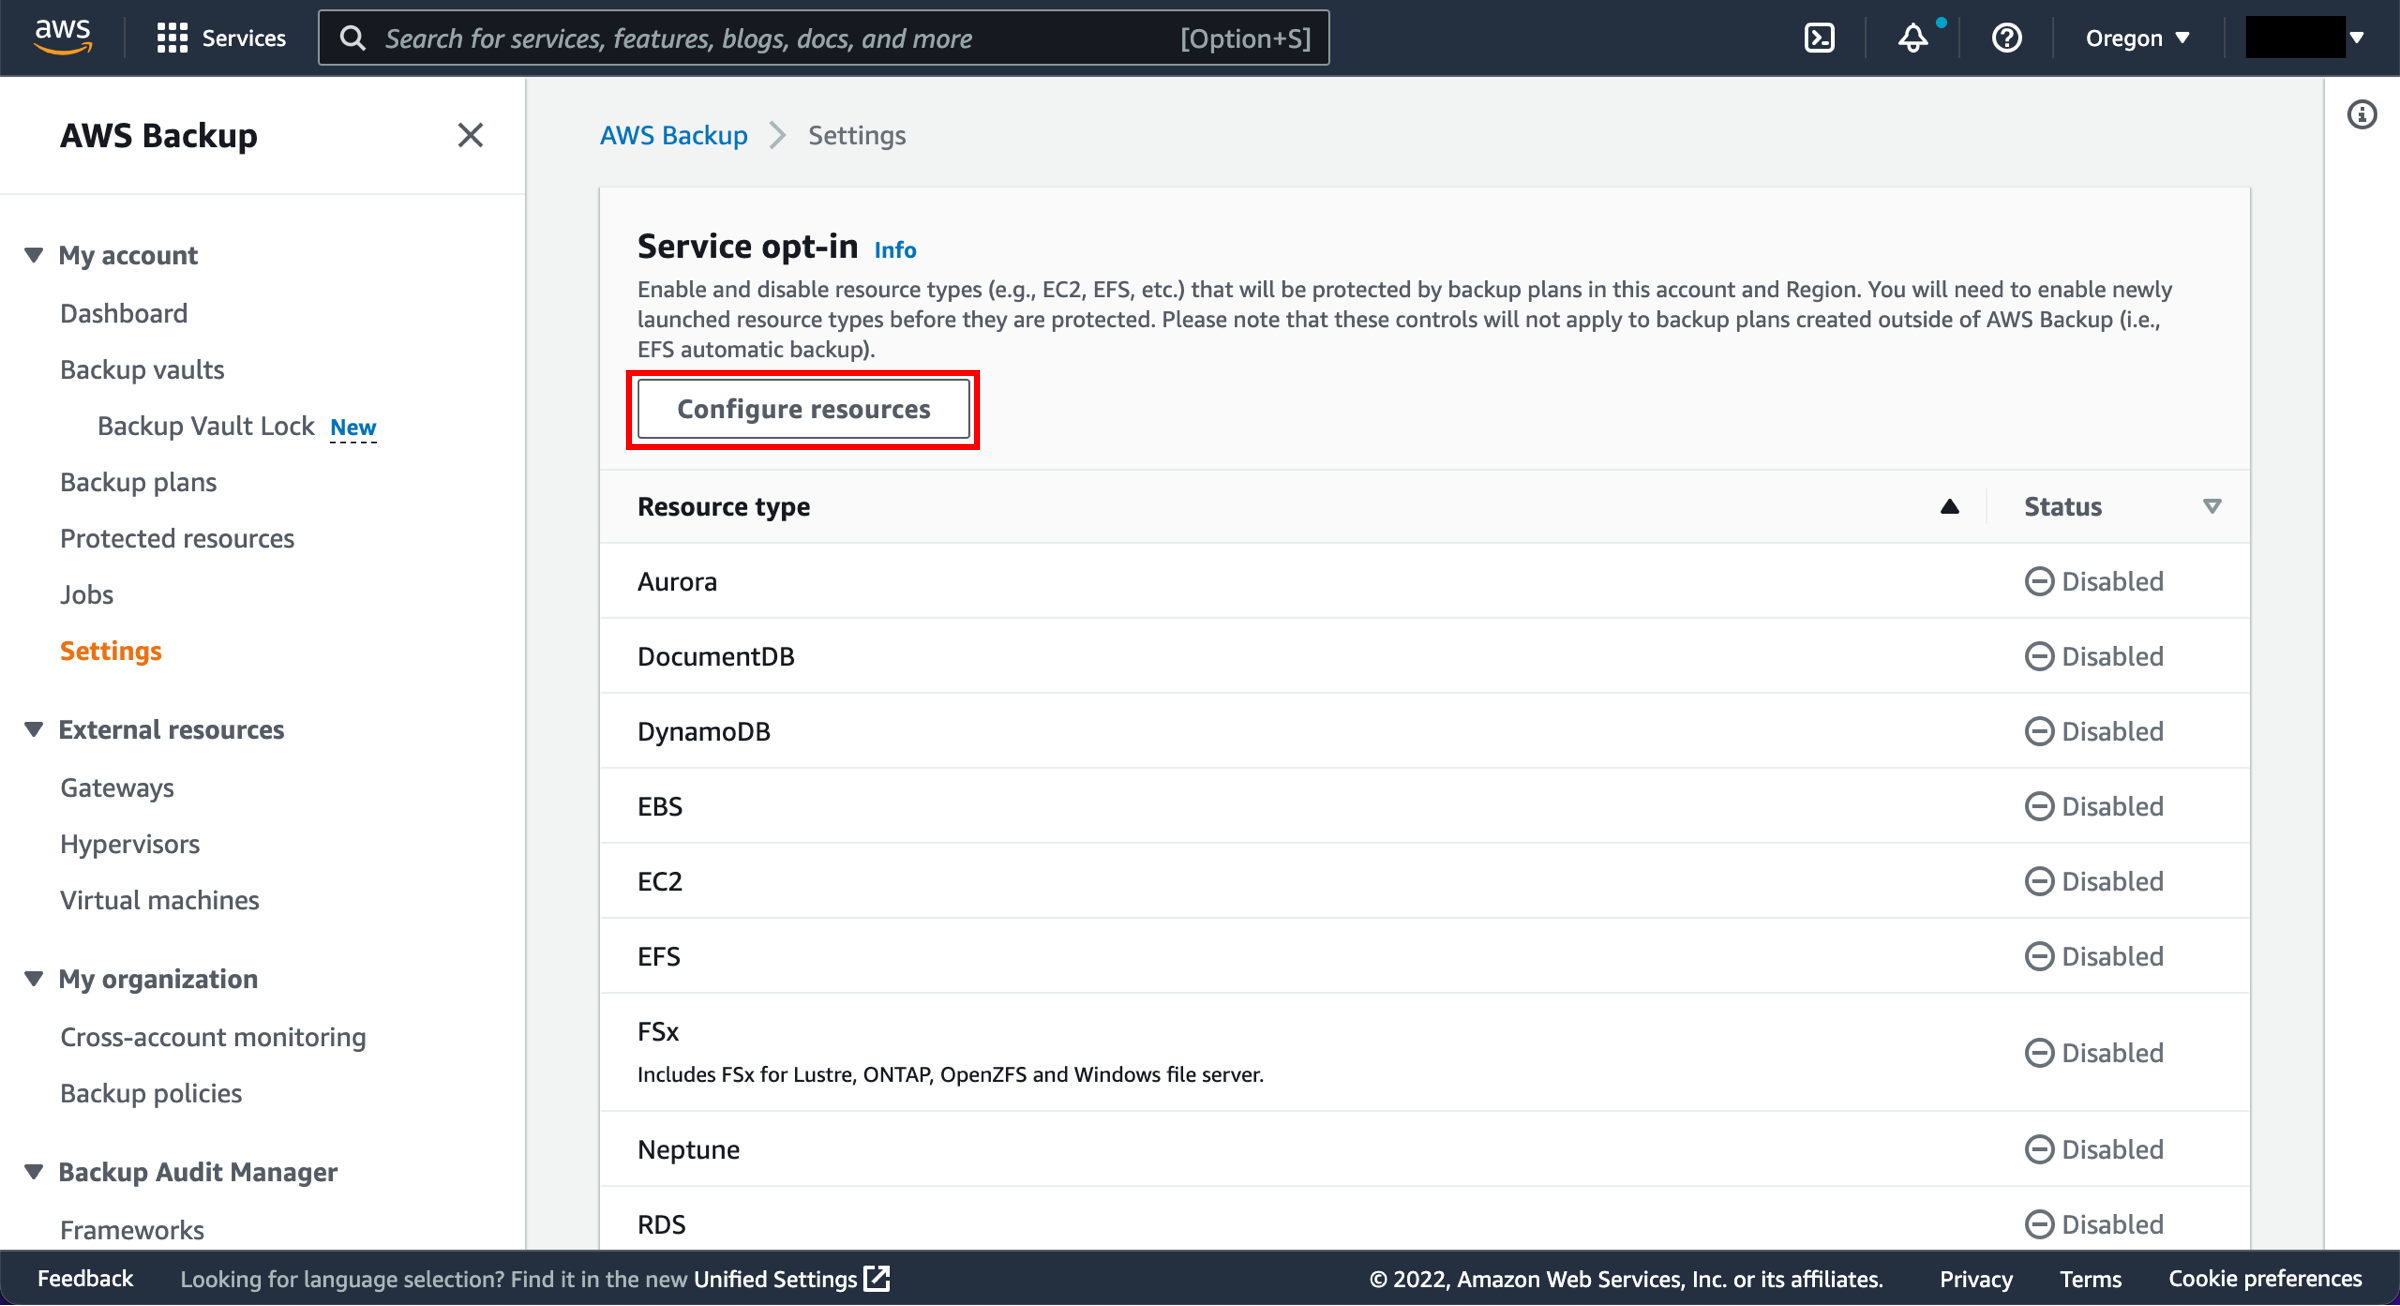Click the Aurora resource type row
The width and height of the screenshot is (2400, 1306).
[x=1425, y=581]
